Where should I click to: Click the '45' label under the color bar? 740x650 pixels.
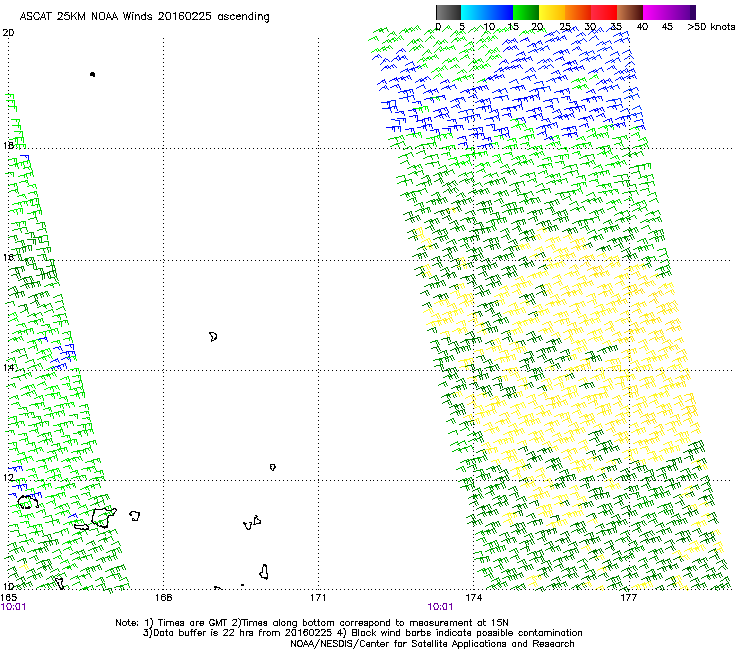click(667, 27)
